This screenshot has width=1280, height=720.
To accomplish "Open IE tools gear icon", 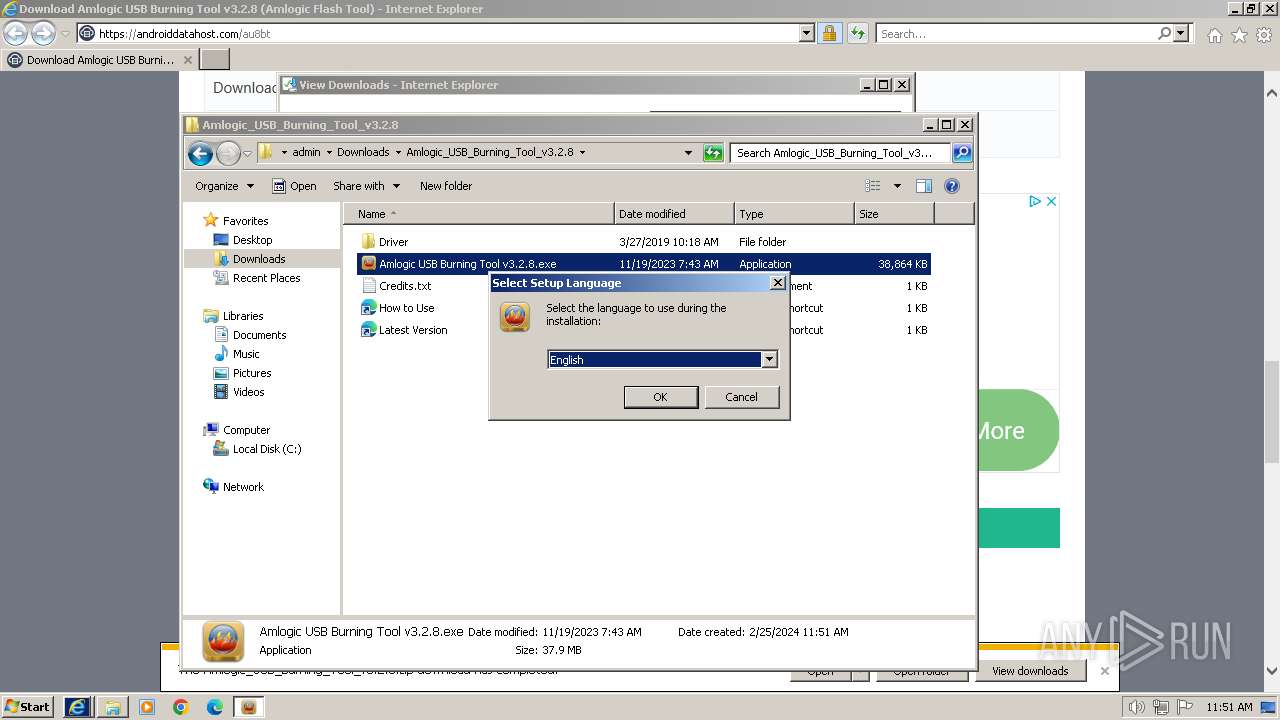I will pyautogui.click(x=1264, y=35).
